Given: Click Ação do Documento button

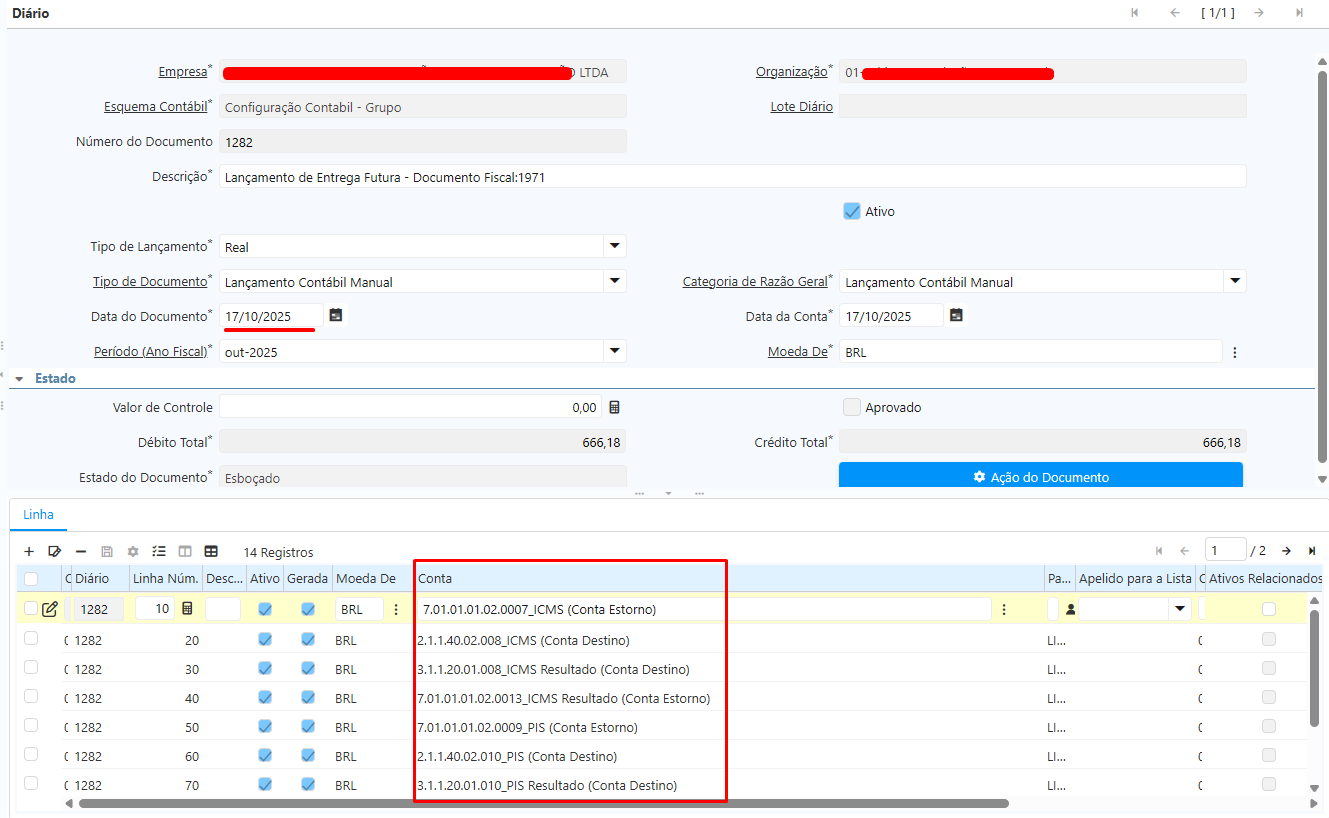Looking at the screenshot, I should 1040,477.
